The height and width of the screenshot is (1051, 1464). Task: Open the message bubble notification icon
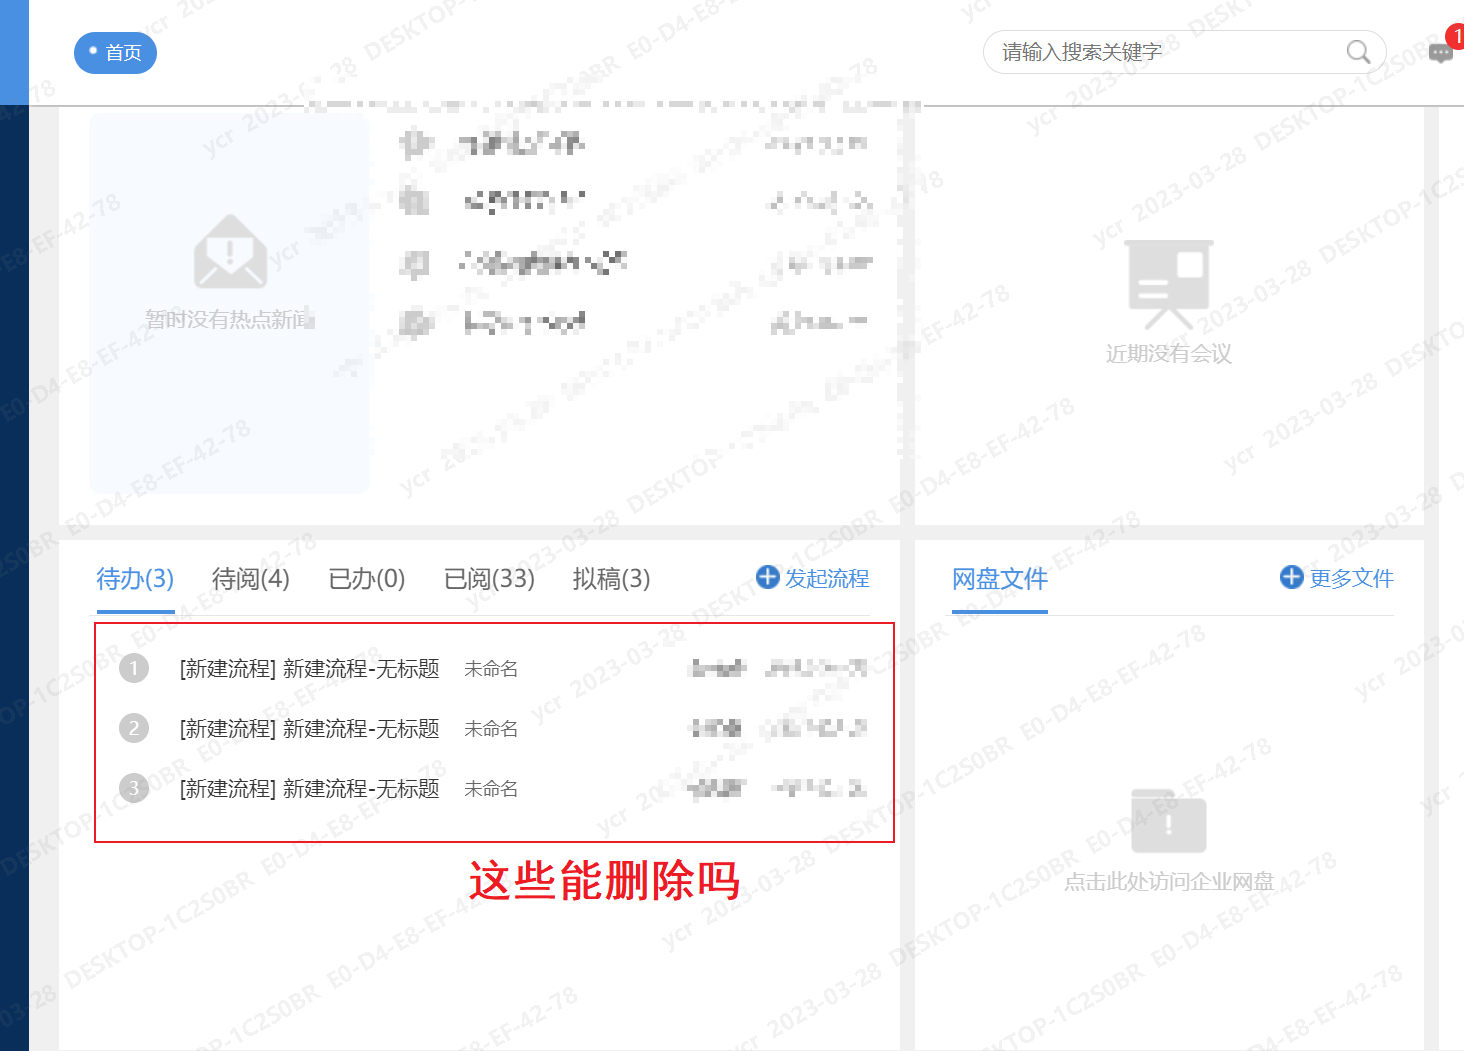click(1440, 54)
